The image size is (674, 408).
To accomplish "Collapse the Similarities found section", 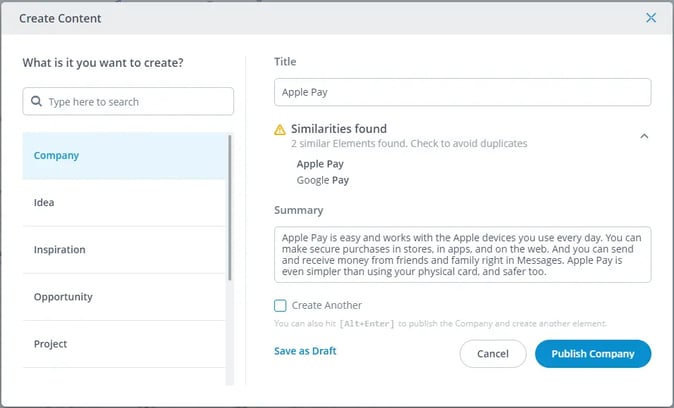I will (x=644, y=136).
